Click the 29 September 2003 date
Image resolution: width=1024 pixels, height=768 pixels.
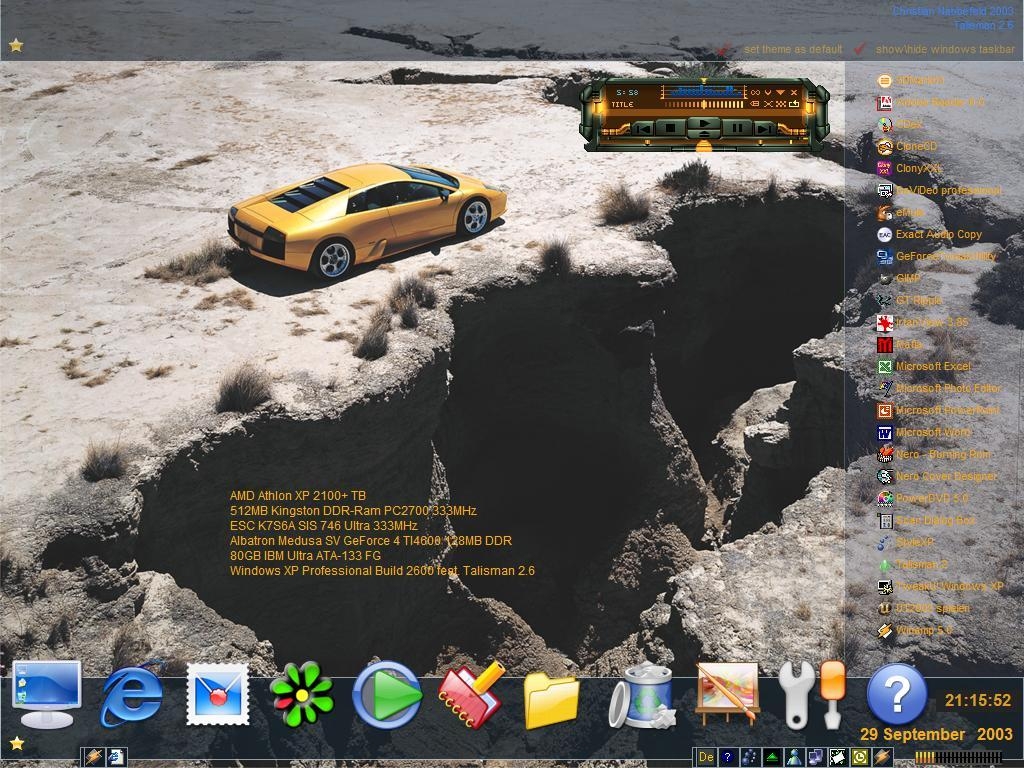pyautogui.click(x=936, y=735)
